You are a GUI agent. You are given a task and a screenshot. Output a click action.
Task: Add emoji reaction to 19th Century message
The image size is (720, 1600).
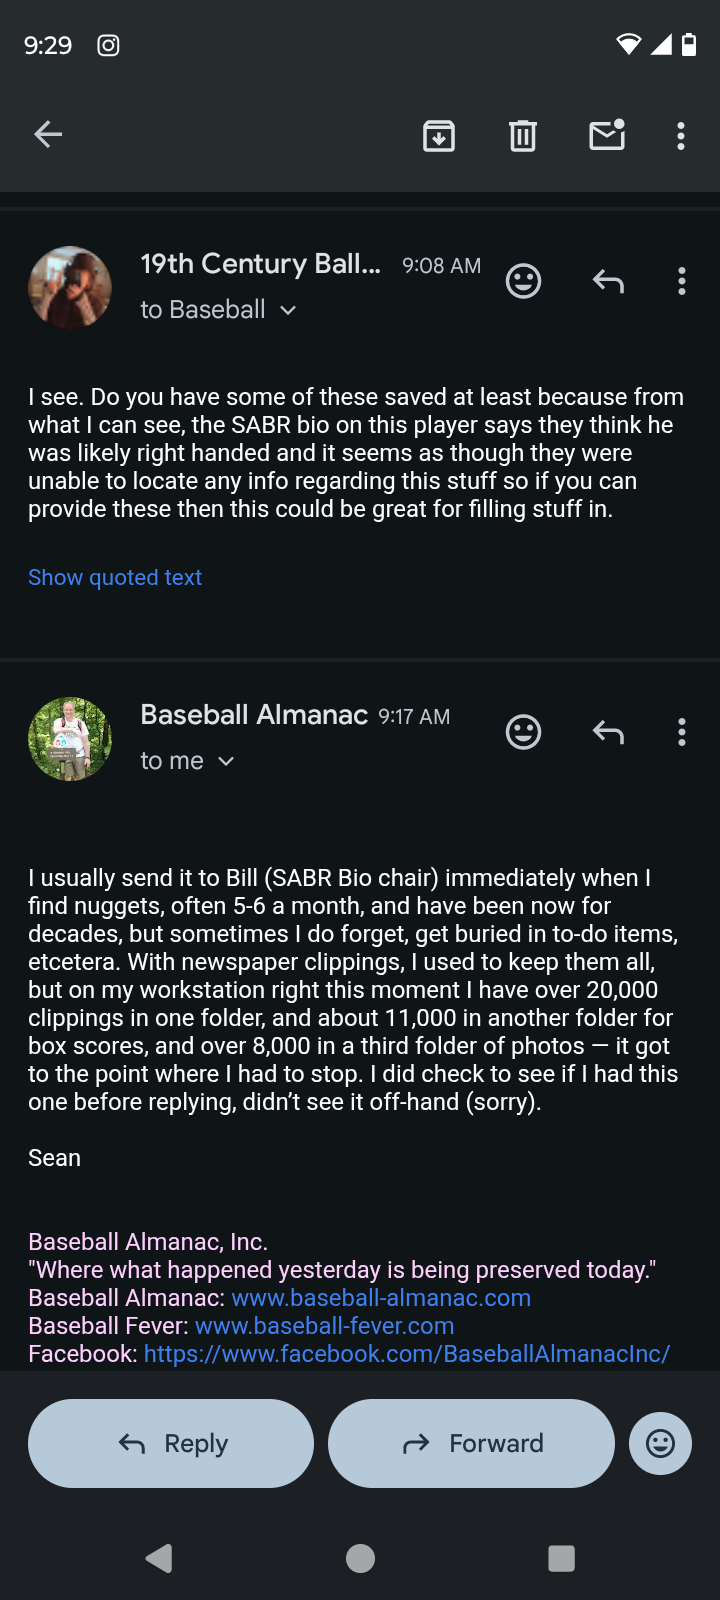[x=523, y=281]
